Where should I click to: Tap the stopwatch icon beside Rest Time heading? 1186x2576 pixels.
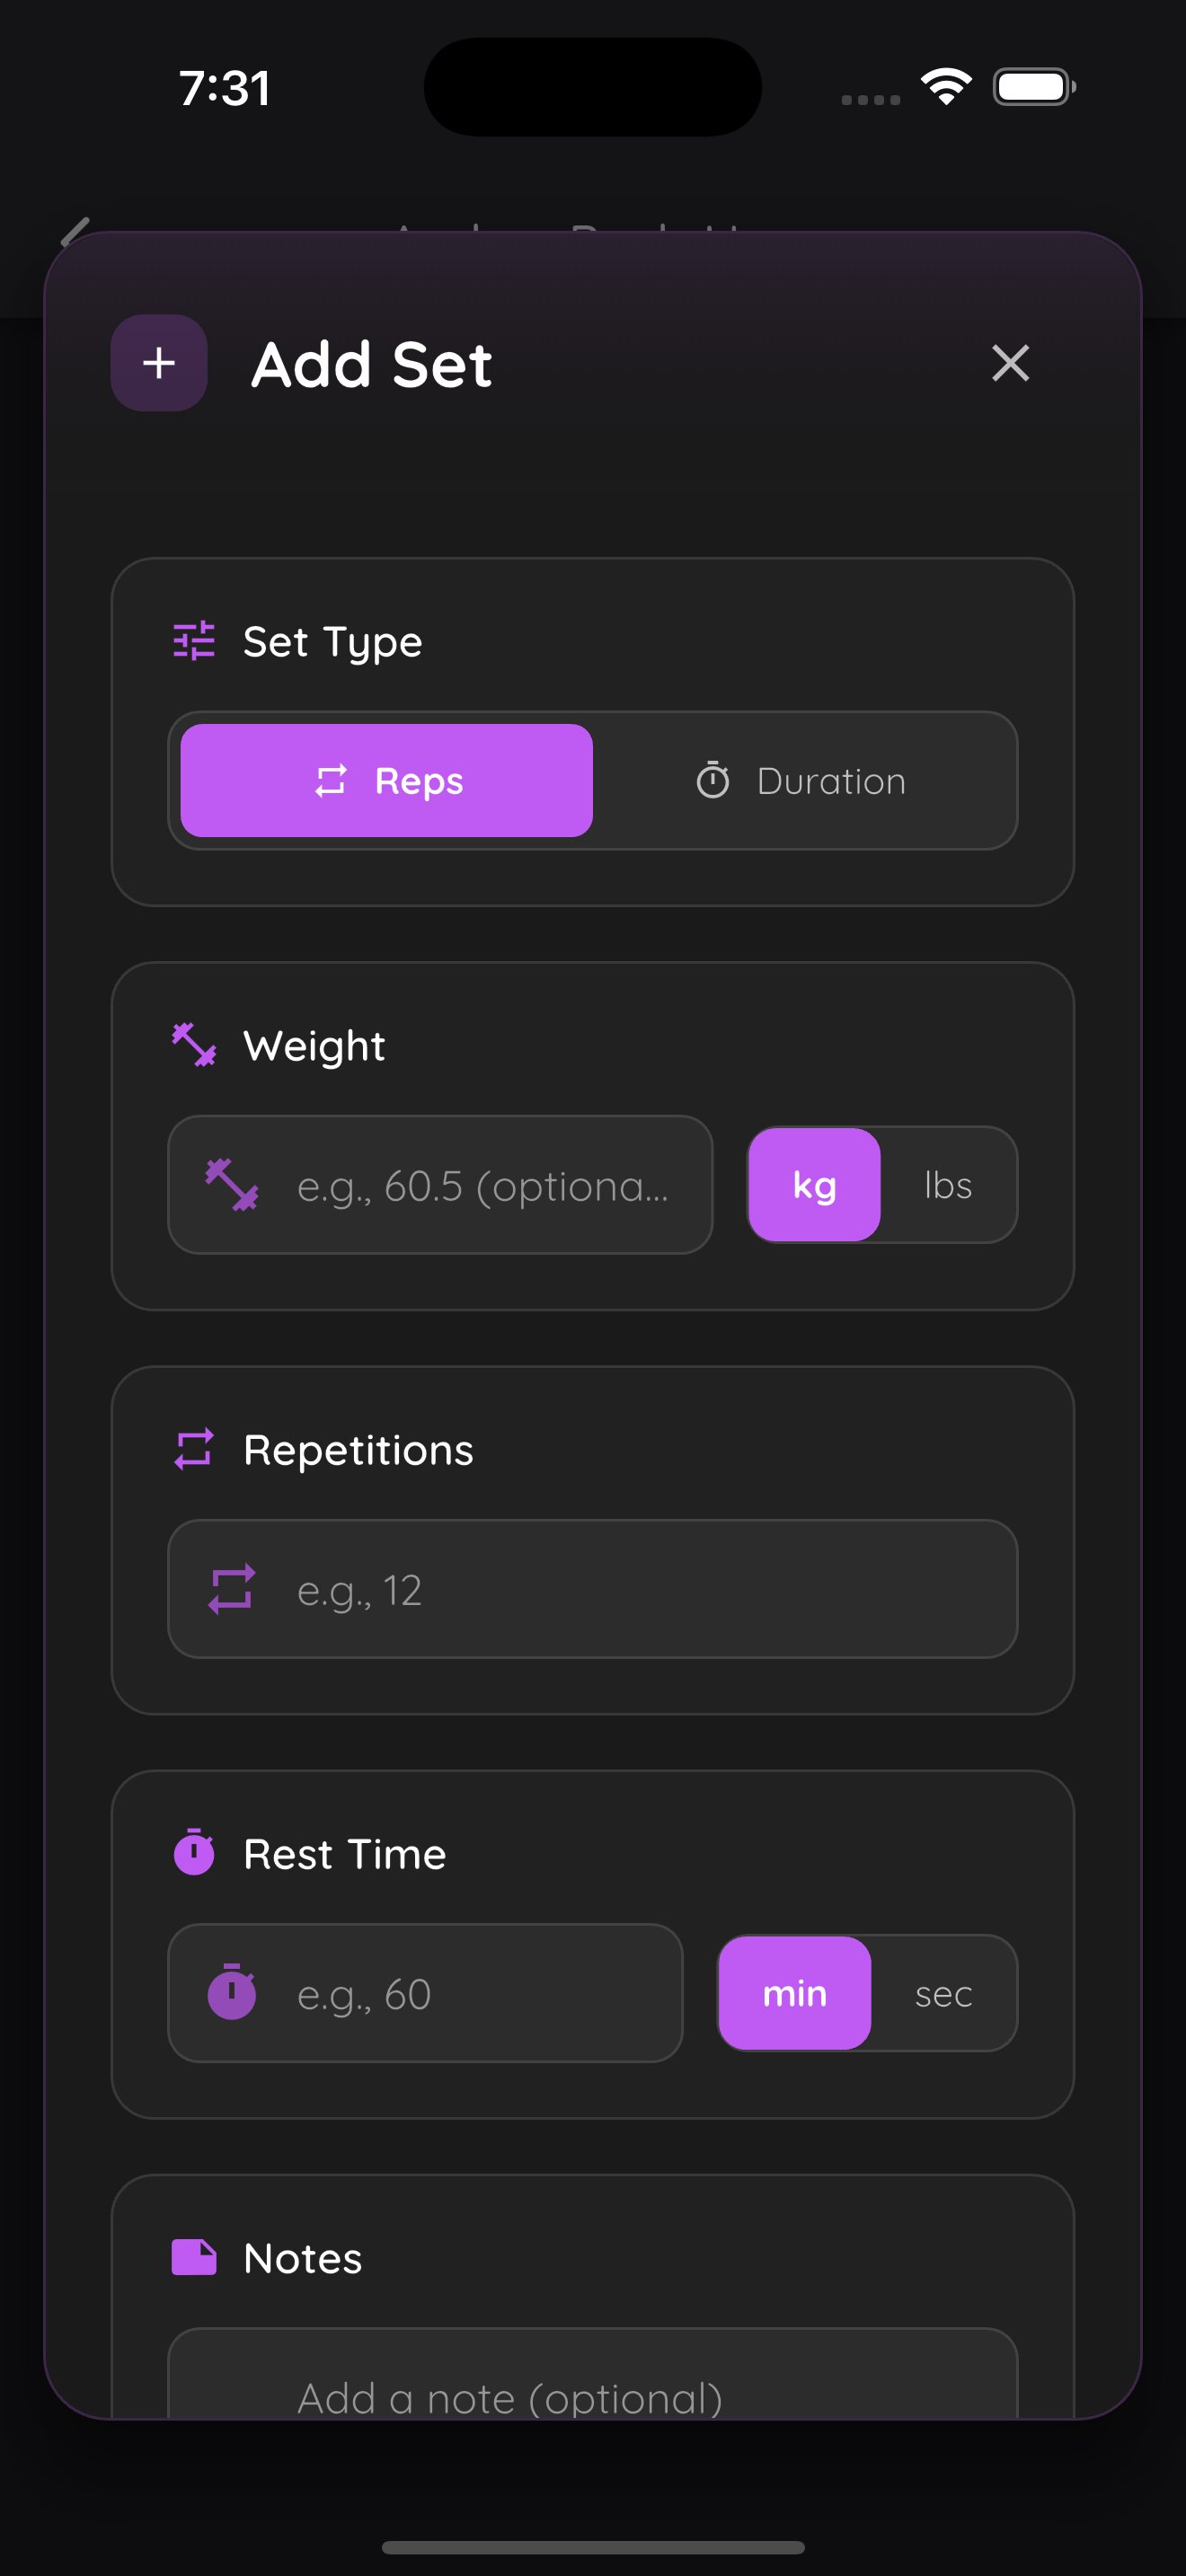pos(194,1853)
